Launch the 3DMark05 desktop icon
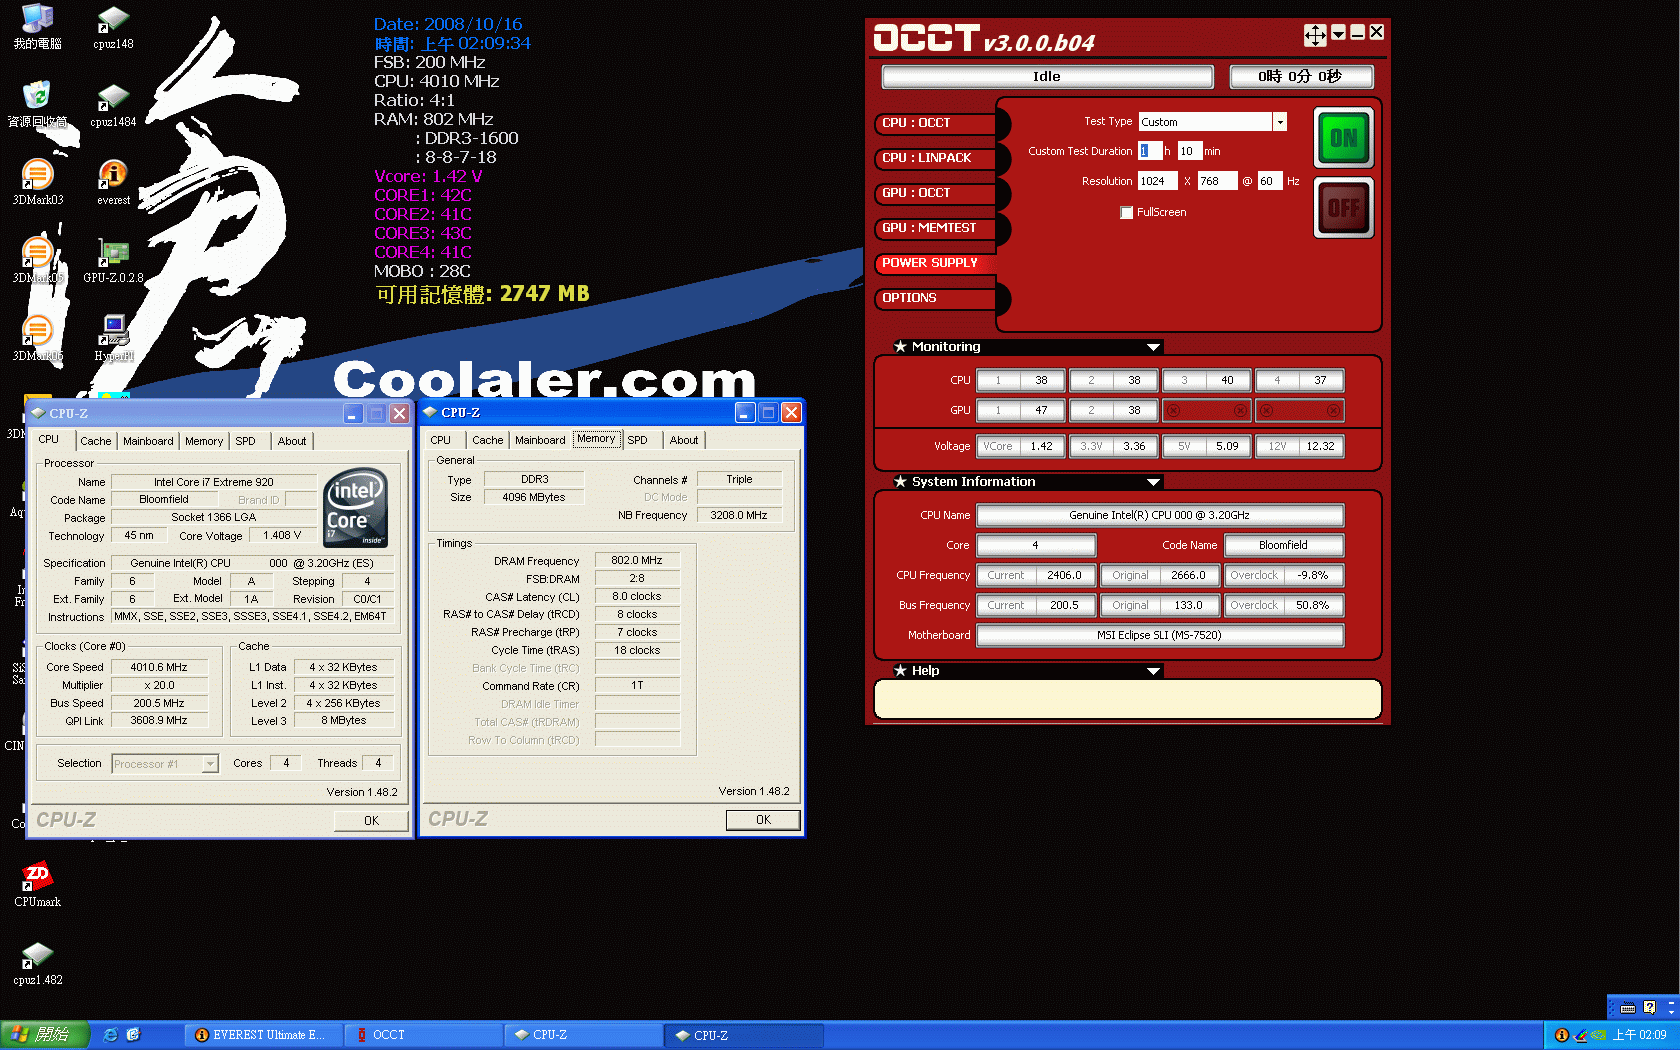 (x=37, y=261)
